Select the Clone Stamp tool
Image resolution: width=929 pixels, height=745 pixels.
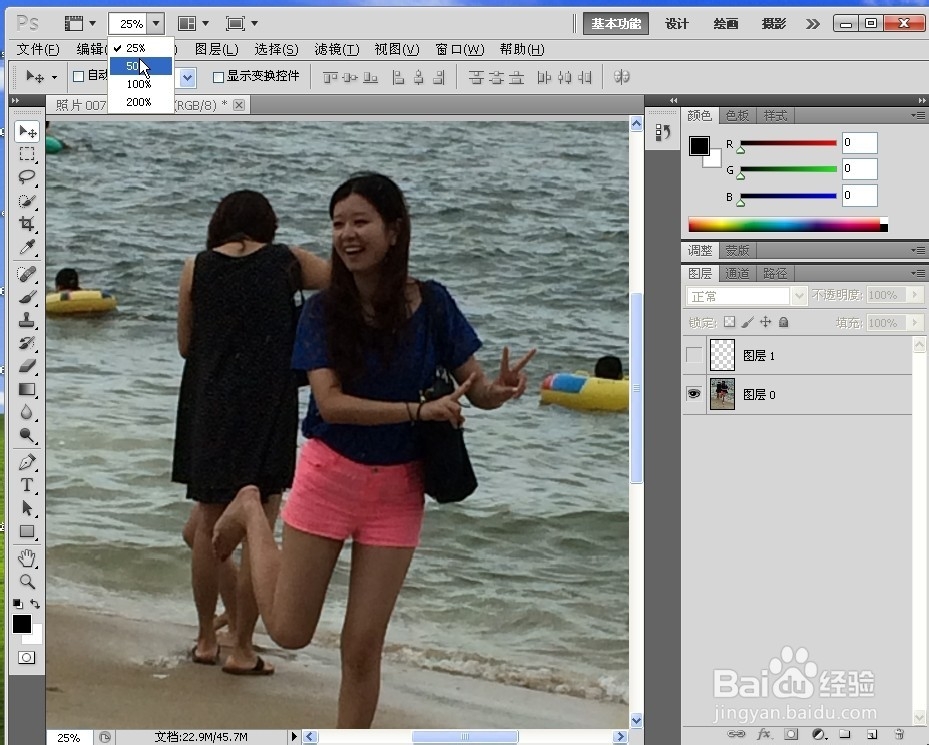pos(27,320)
